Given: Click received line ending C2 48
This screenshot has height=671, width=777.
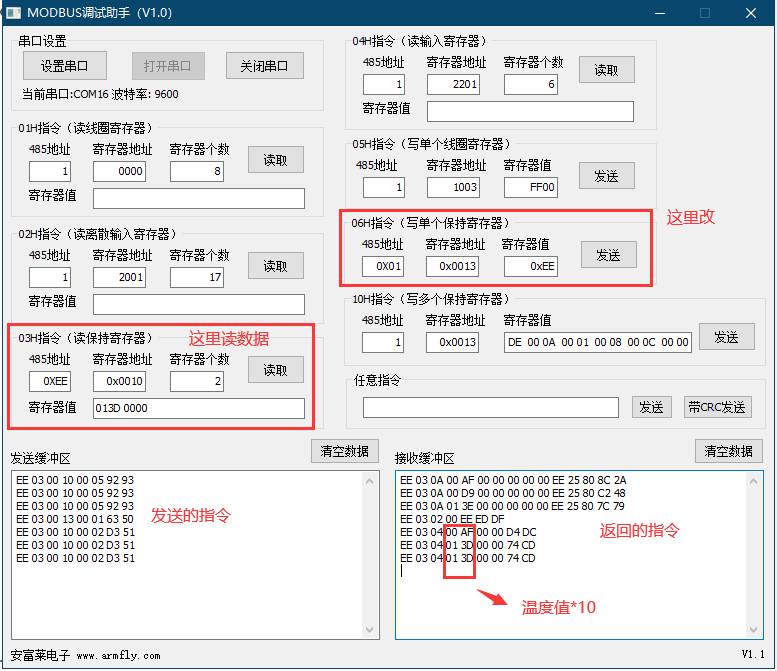Looking at the screenshot, I should point(512,493).
